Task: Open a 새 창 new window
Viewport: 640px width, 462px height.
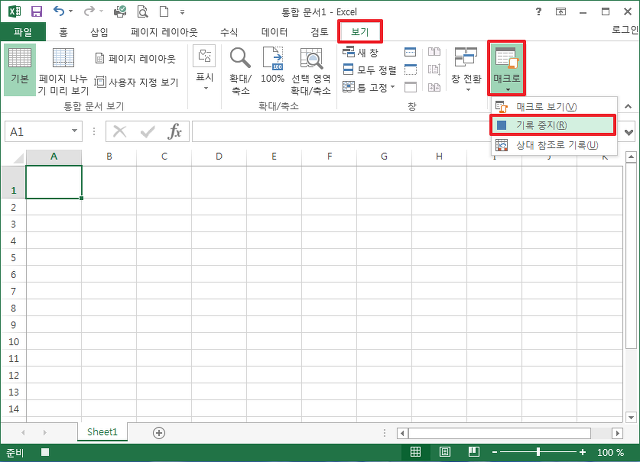Action: [x=360, y=52]
